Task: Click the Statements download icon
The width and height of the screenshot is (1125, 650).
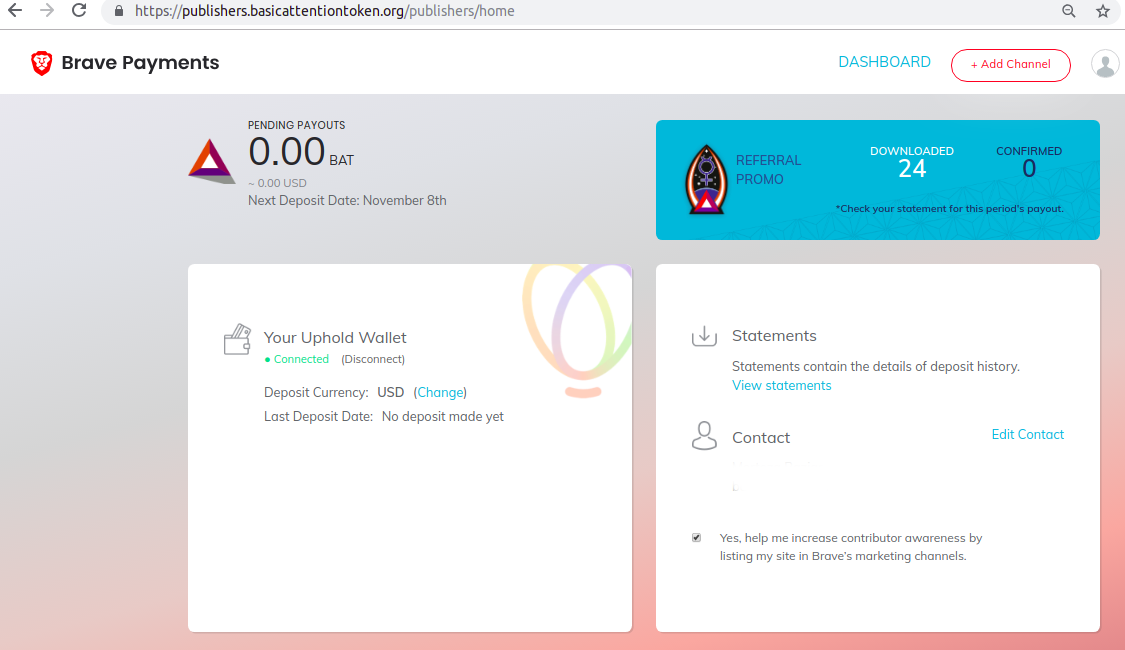Action: [x=705, y=336]
